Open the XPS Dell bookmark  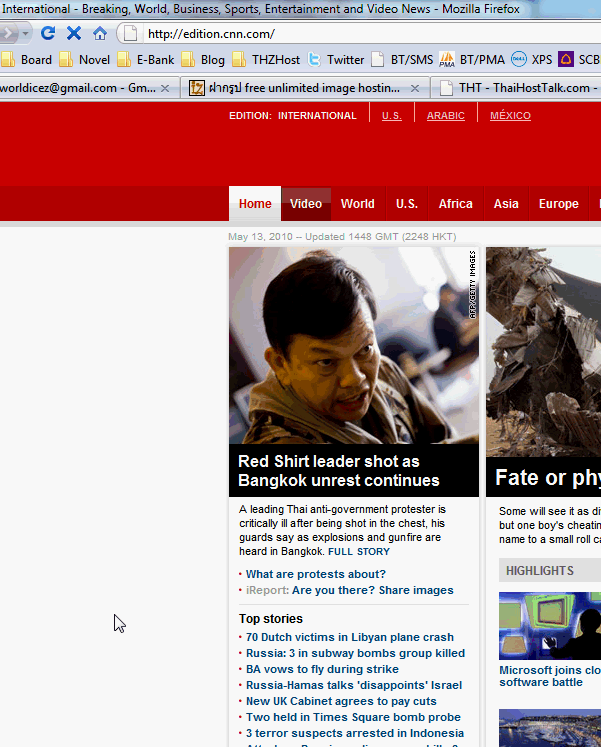click(531, 60)
